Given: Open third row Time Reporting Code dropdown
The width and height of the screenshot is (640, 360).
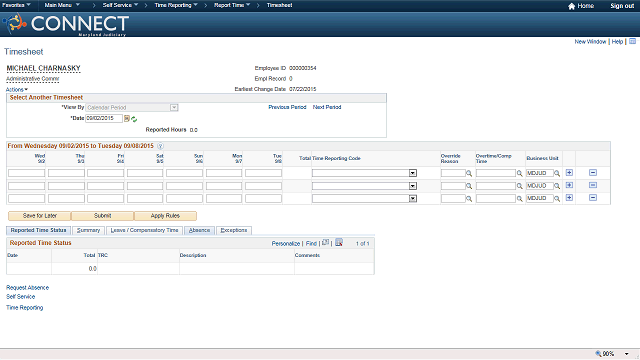Looking at the screenshot, I should [x=413, y=198].
